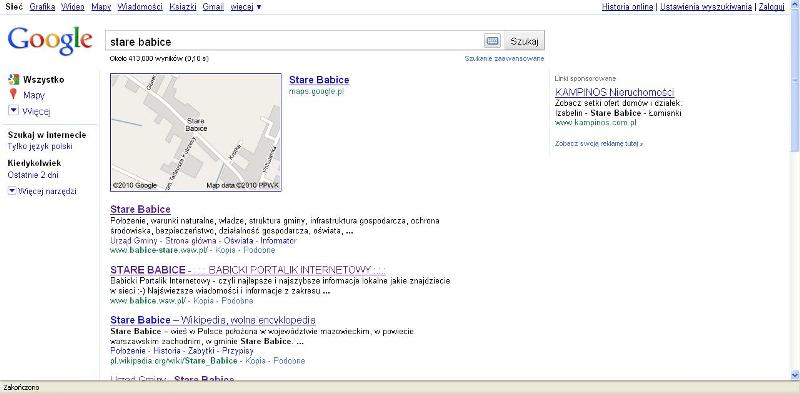Click the Stare Babice map thumbnail

coord(196,133)
